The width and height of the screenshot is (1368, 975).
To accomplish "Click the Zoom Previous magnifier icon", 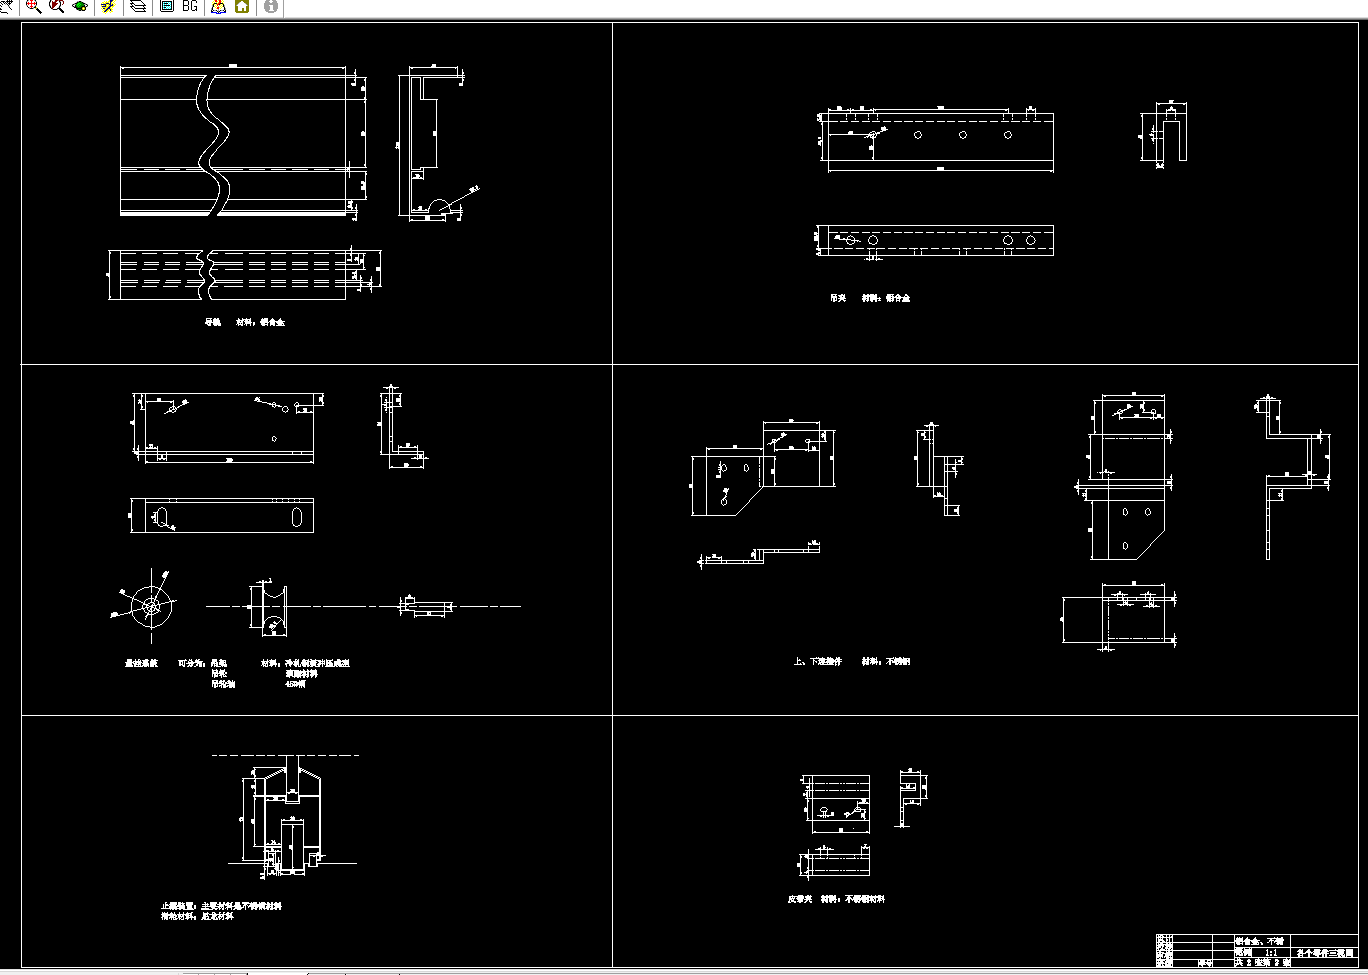I will pyautogui.click(x=56, y=6).
